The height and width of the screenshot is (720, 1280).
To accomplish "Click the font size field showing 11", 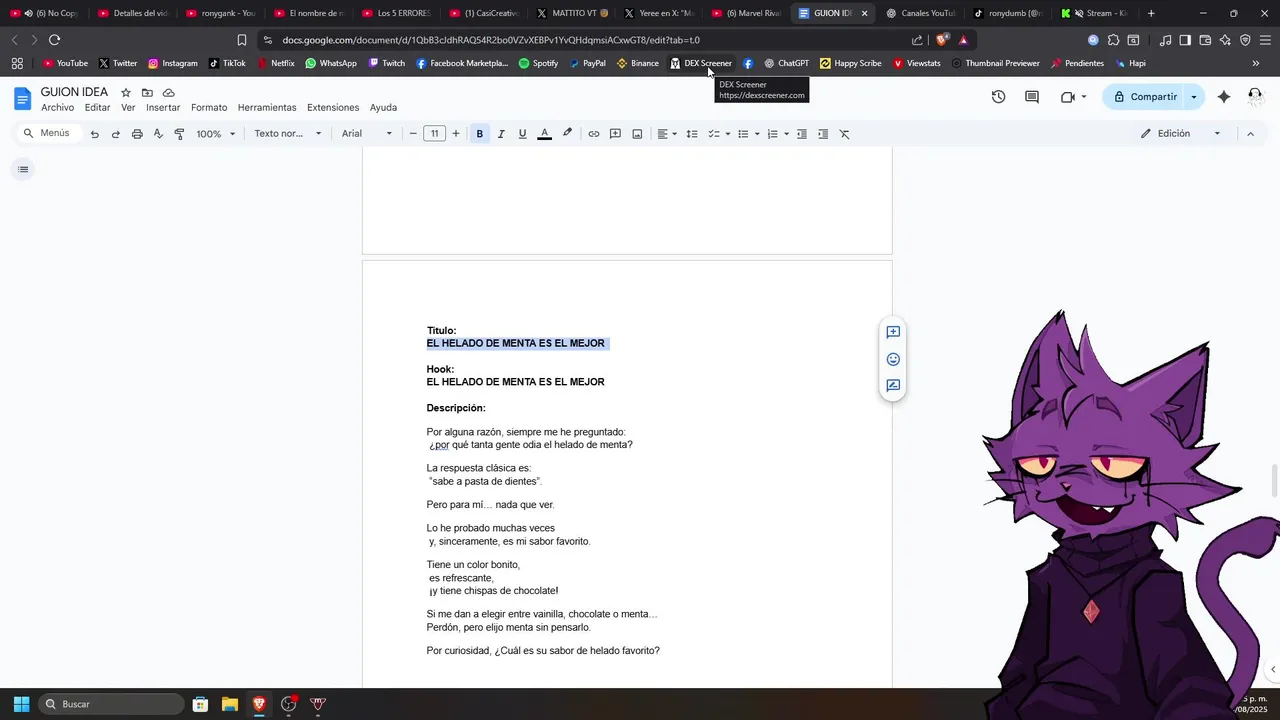I will [x=434, y=134].
